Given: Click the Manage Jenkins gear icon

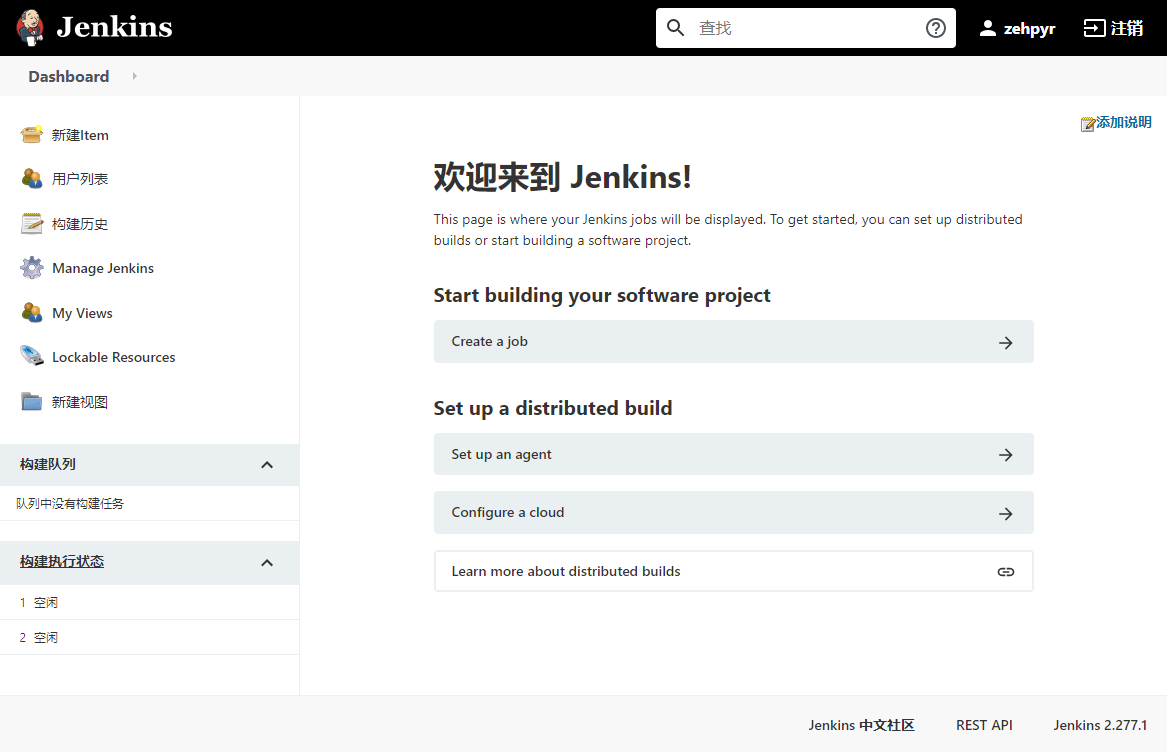Looking at the screenshot, I should click(x=32, y=268).
